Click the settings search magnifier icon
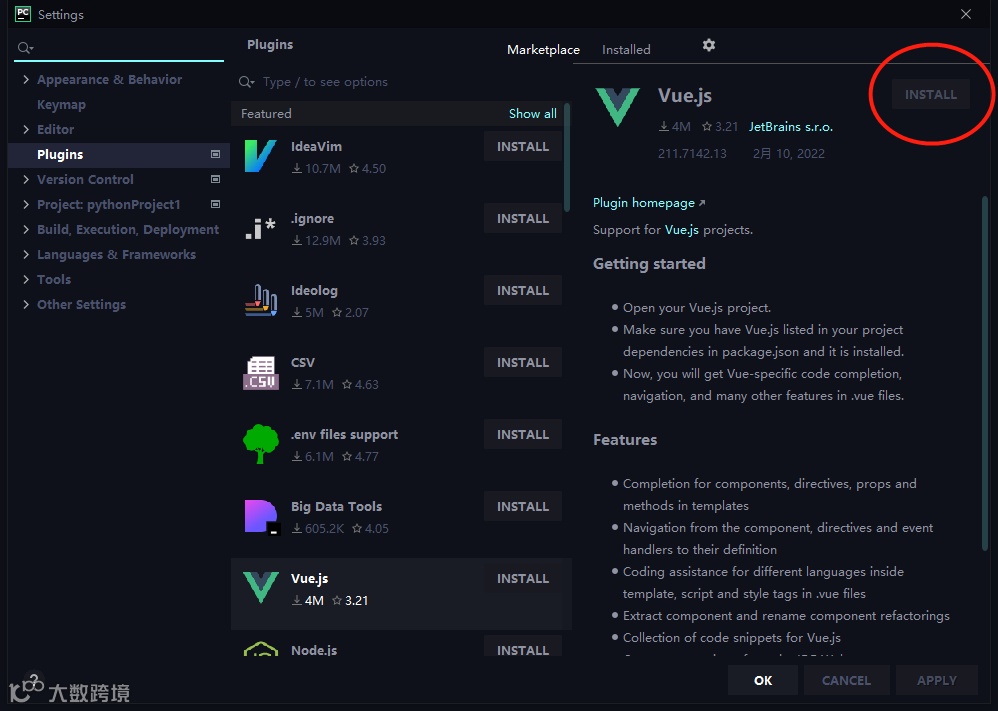Viewport: 998px width, 711px height. point(25,48)
